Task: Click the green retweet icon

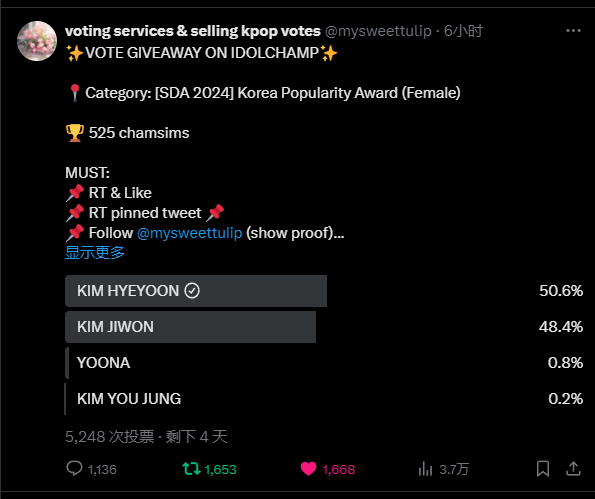Action: (x=191, y=469)
